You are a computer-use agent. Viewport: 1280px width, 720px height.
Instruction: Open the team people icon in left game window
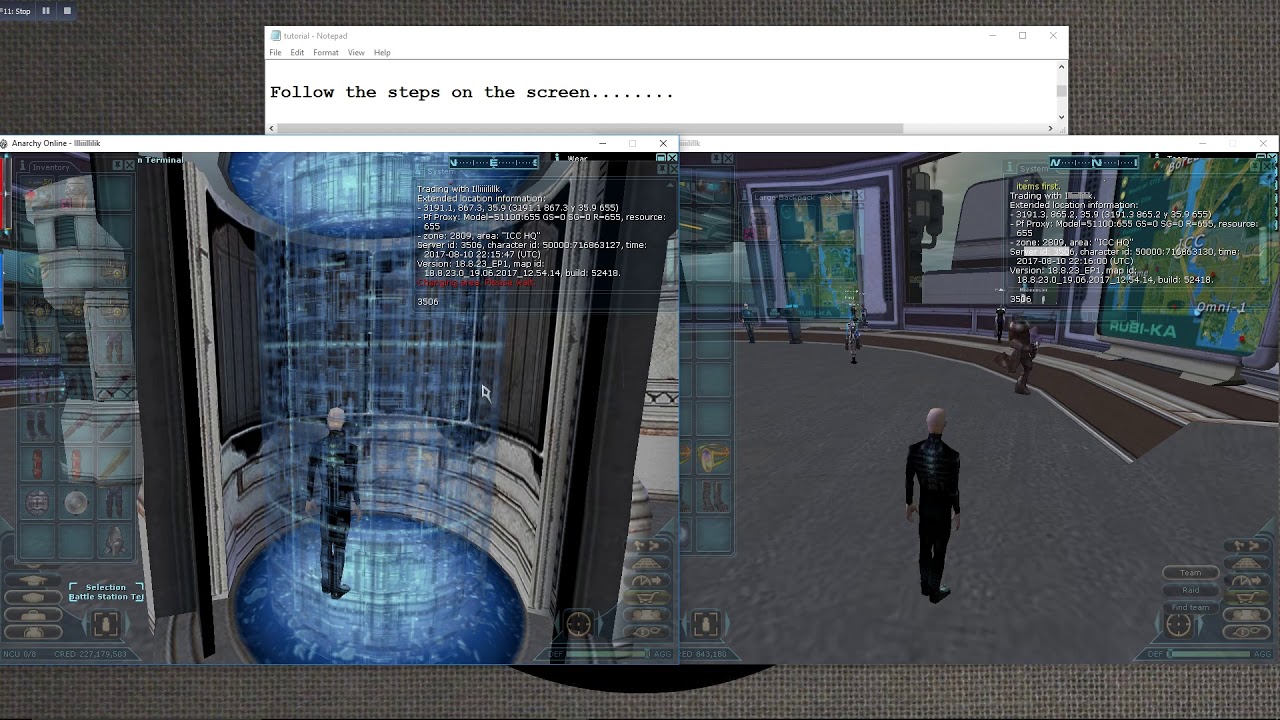[x=648, y=615]
